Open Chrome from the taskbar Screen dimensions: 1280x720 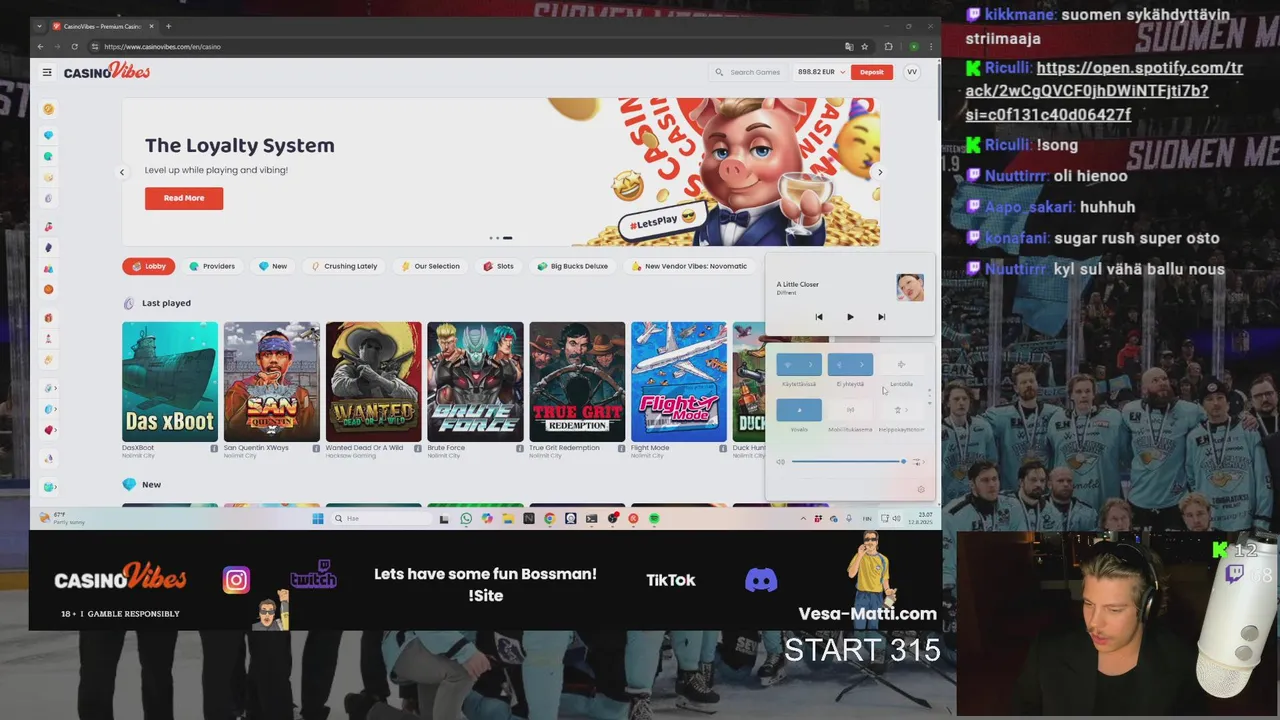point(549,518)
